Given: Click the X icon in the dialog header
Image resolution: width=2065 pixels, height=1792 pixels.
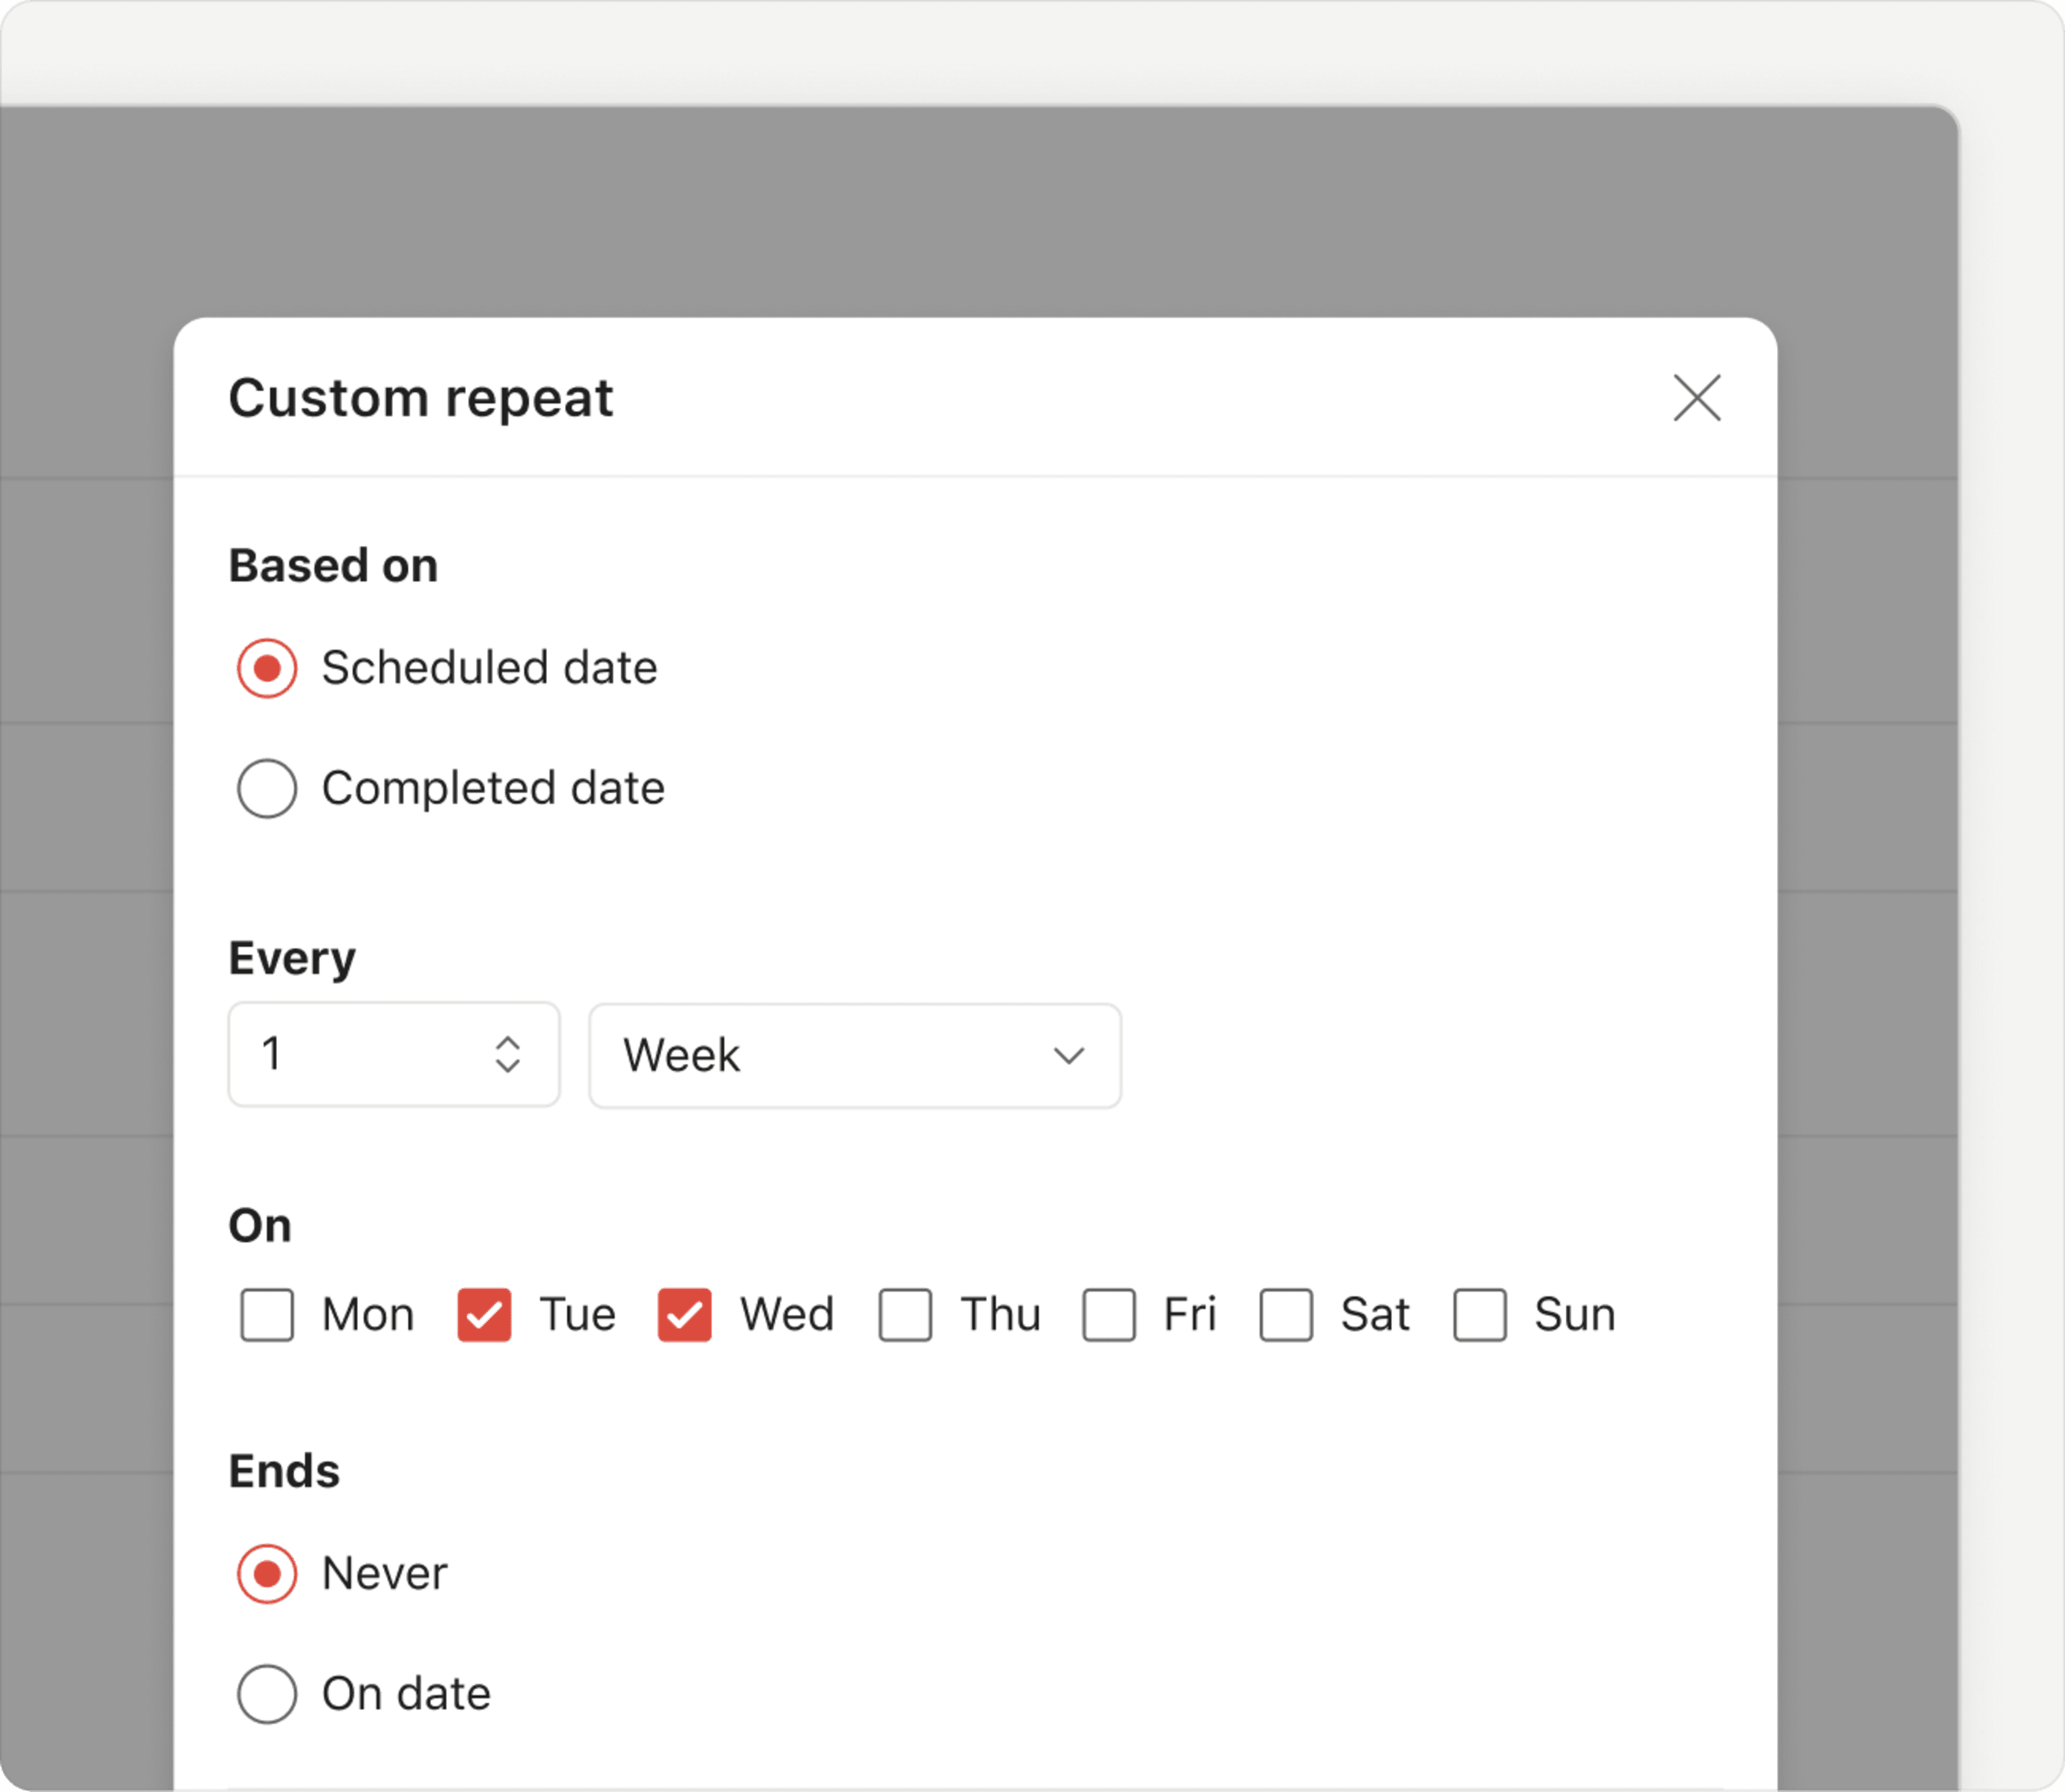Looking at the screenshot, I should pyautogui.click(x=1697, y=399).
